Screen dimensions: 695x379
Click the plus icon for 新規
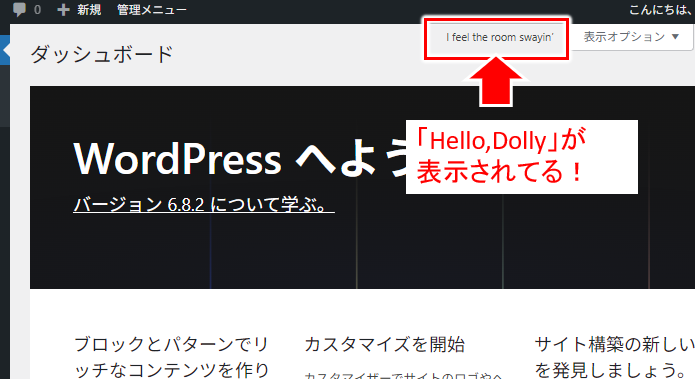click(x=63, y=10)
